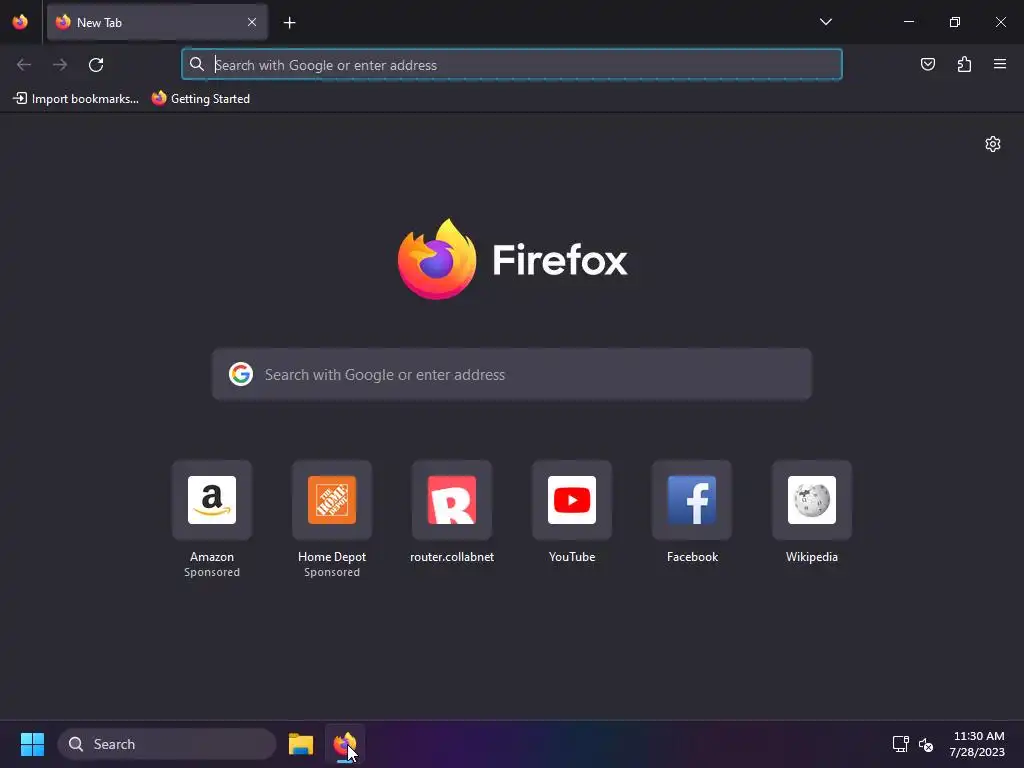Open the Wikipedia shortcut tile
The height and width of the screenshot is (768, 1024).
[x=812, y=500]
